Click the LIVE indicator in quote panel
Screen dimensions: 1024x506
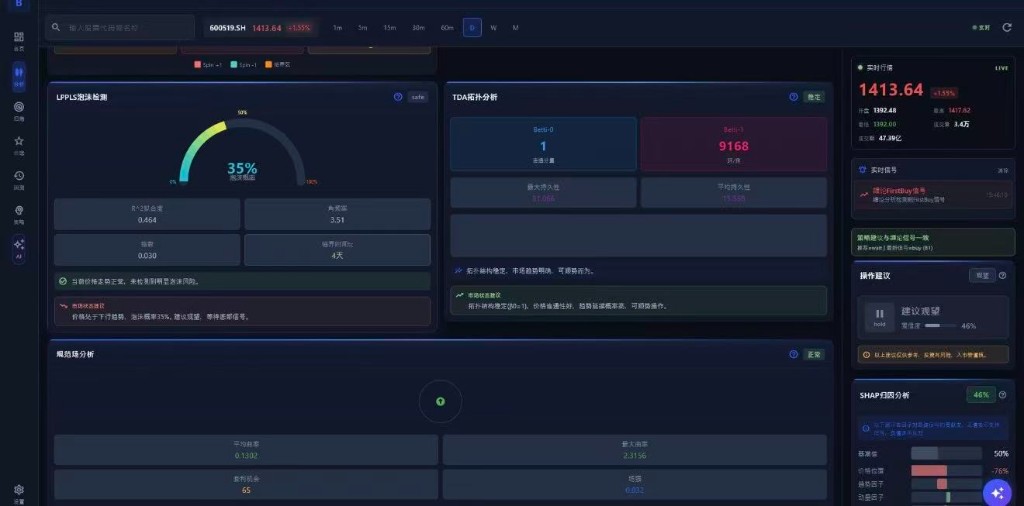coord(1002,67)
